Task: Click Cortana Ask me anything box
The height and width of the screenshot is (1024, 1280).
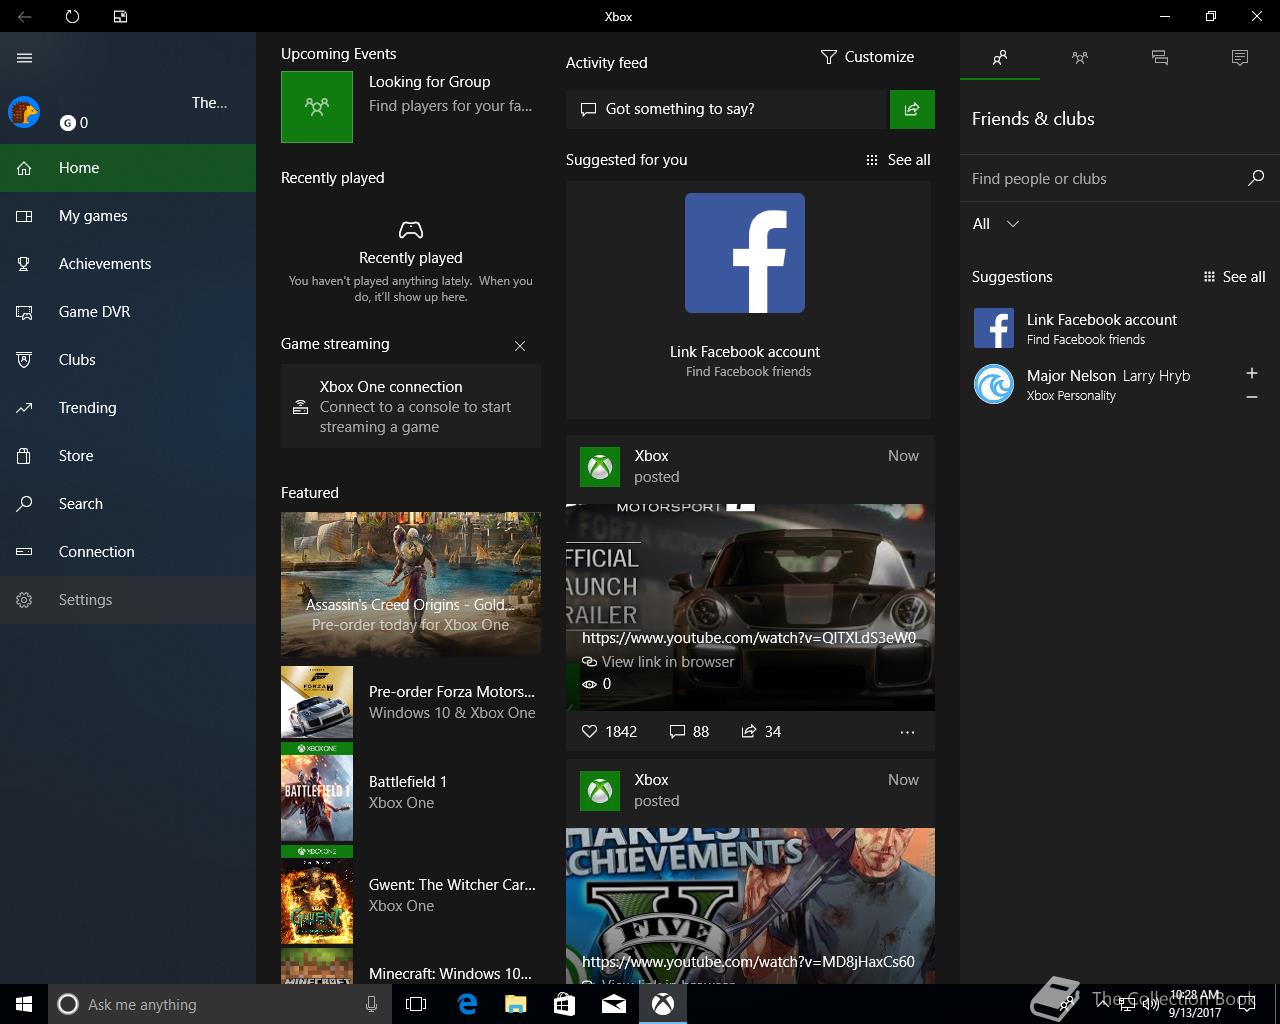Action: click(218, 1004)
